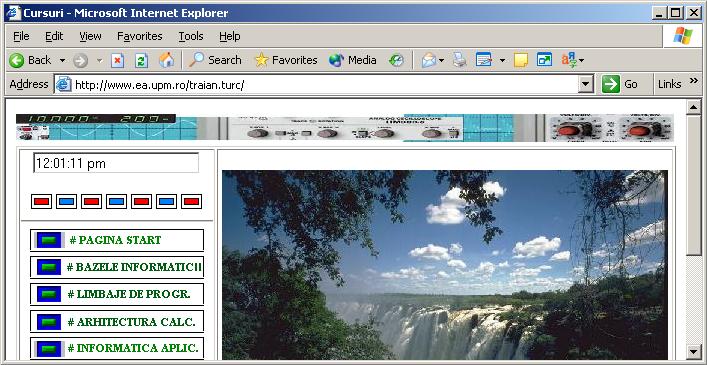The width and height of the screenshot is (707, 365).
Task: Expand the address bar dropdown
Action: [x=586, y=84]
